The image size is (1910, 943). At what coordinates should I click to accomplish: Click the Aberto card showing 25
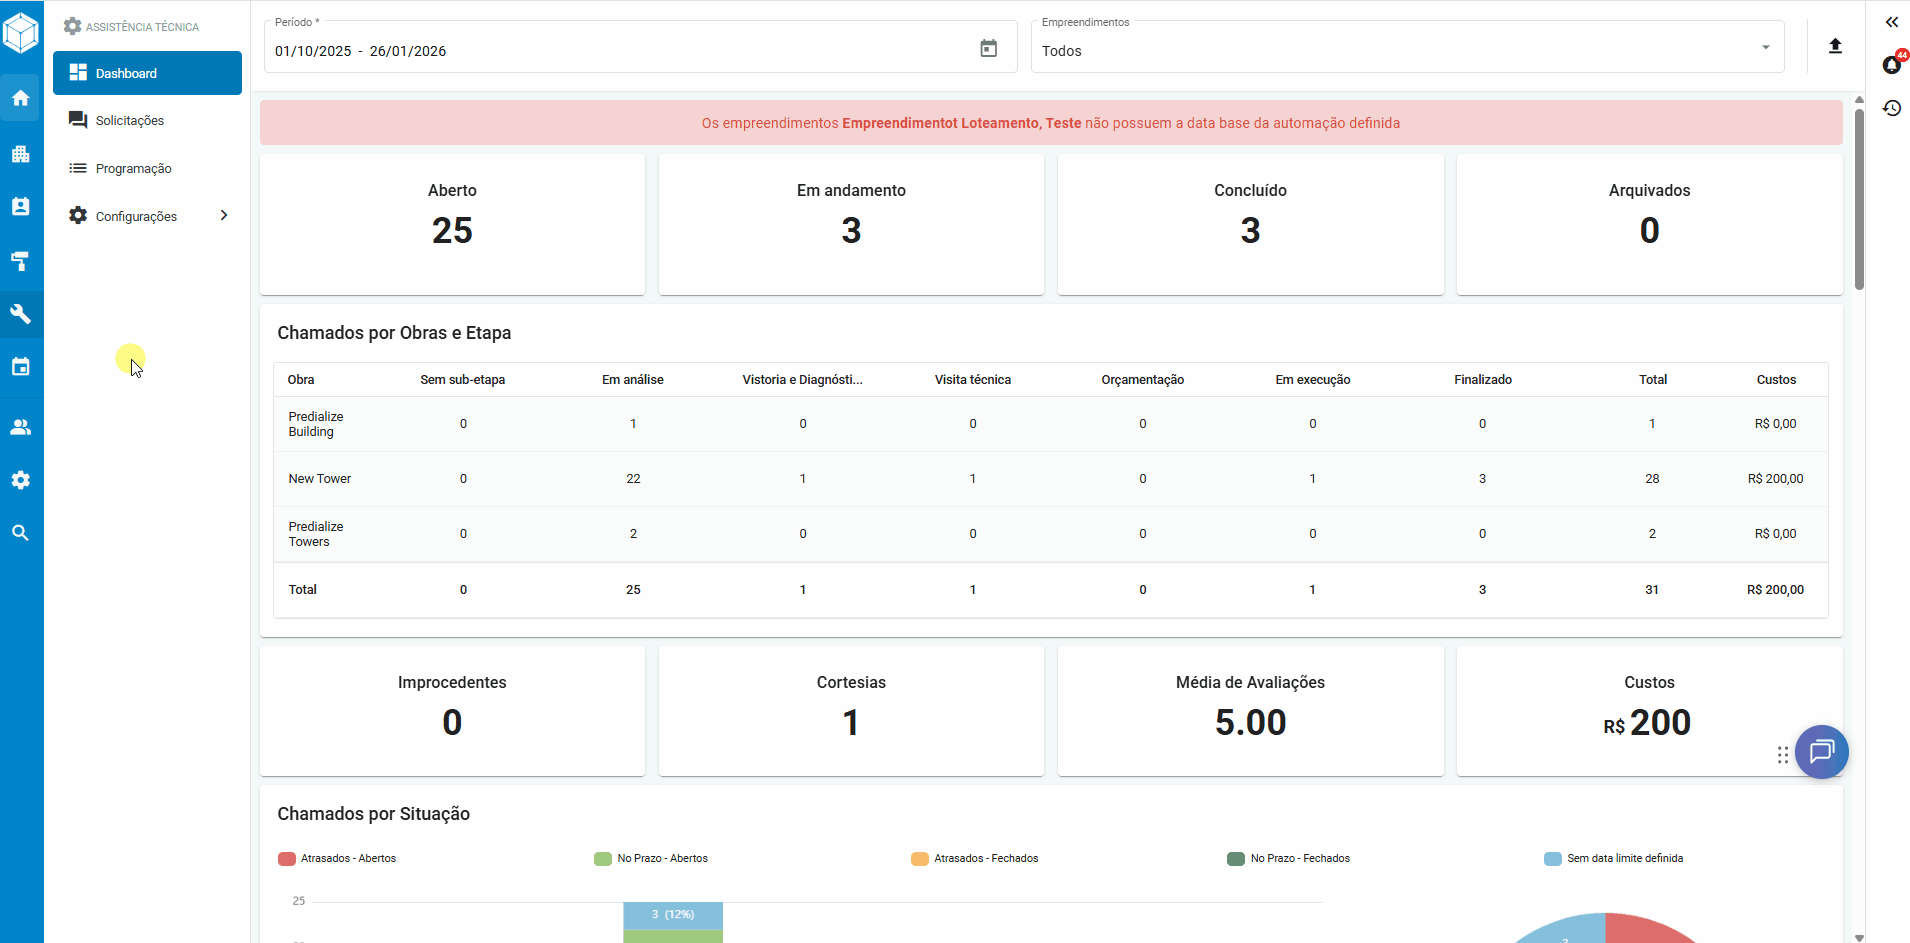pyautogui.click(x=452, y=223)
